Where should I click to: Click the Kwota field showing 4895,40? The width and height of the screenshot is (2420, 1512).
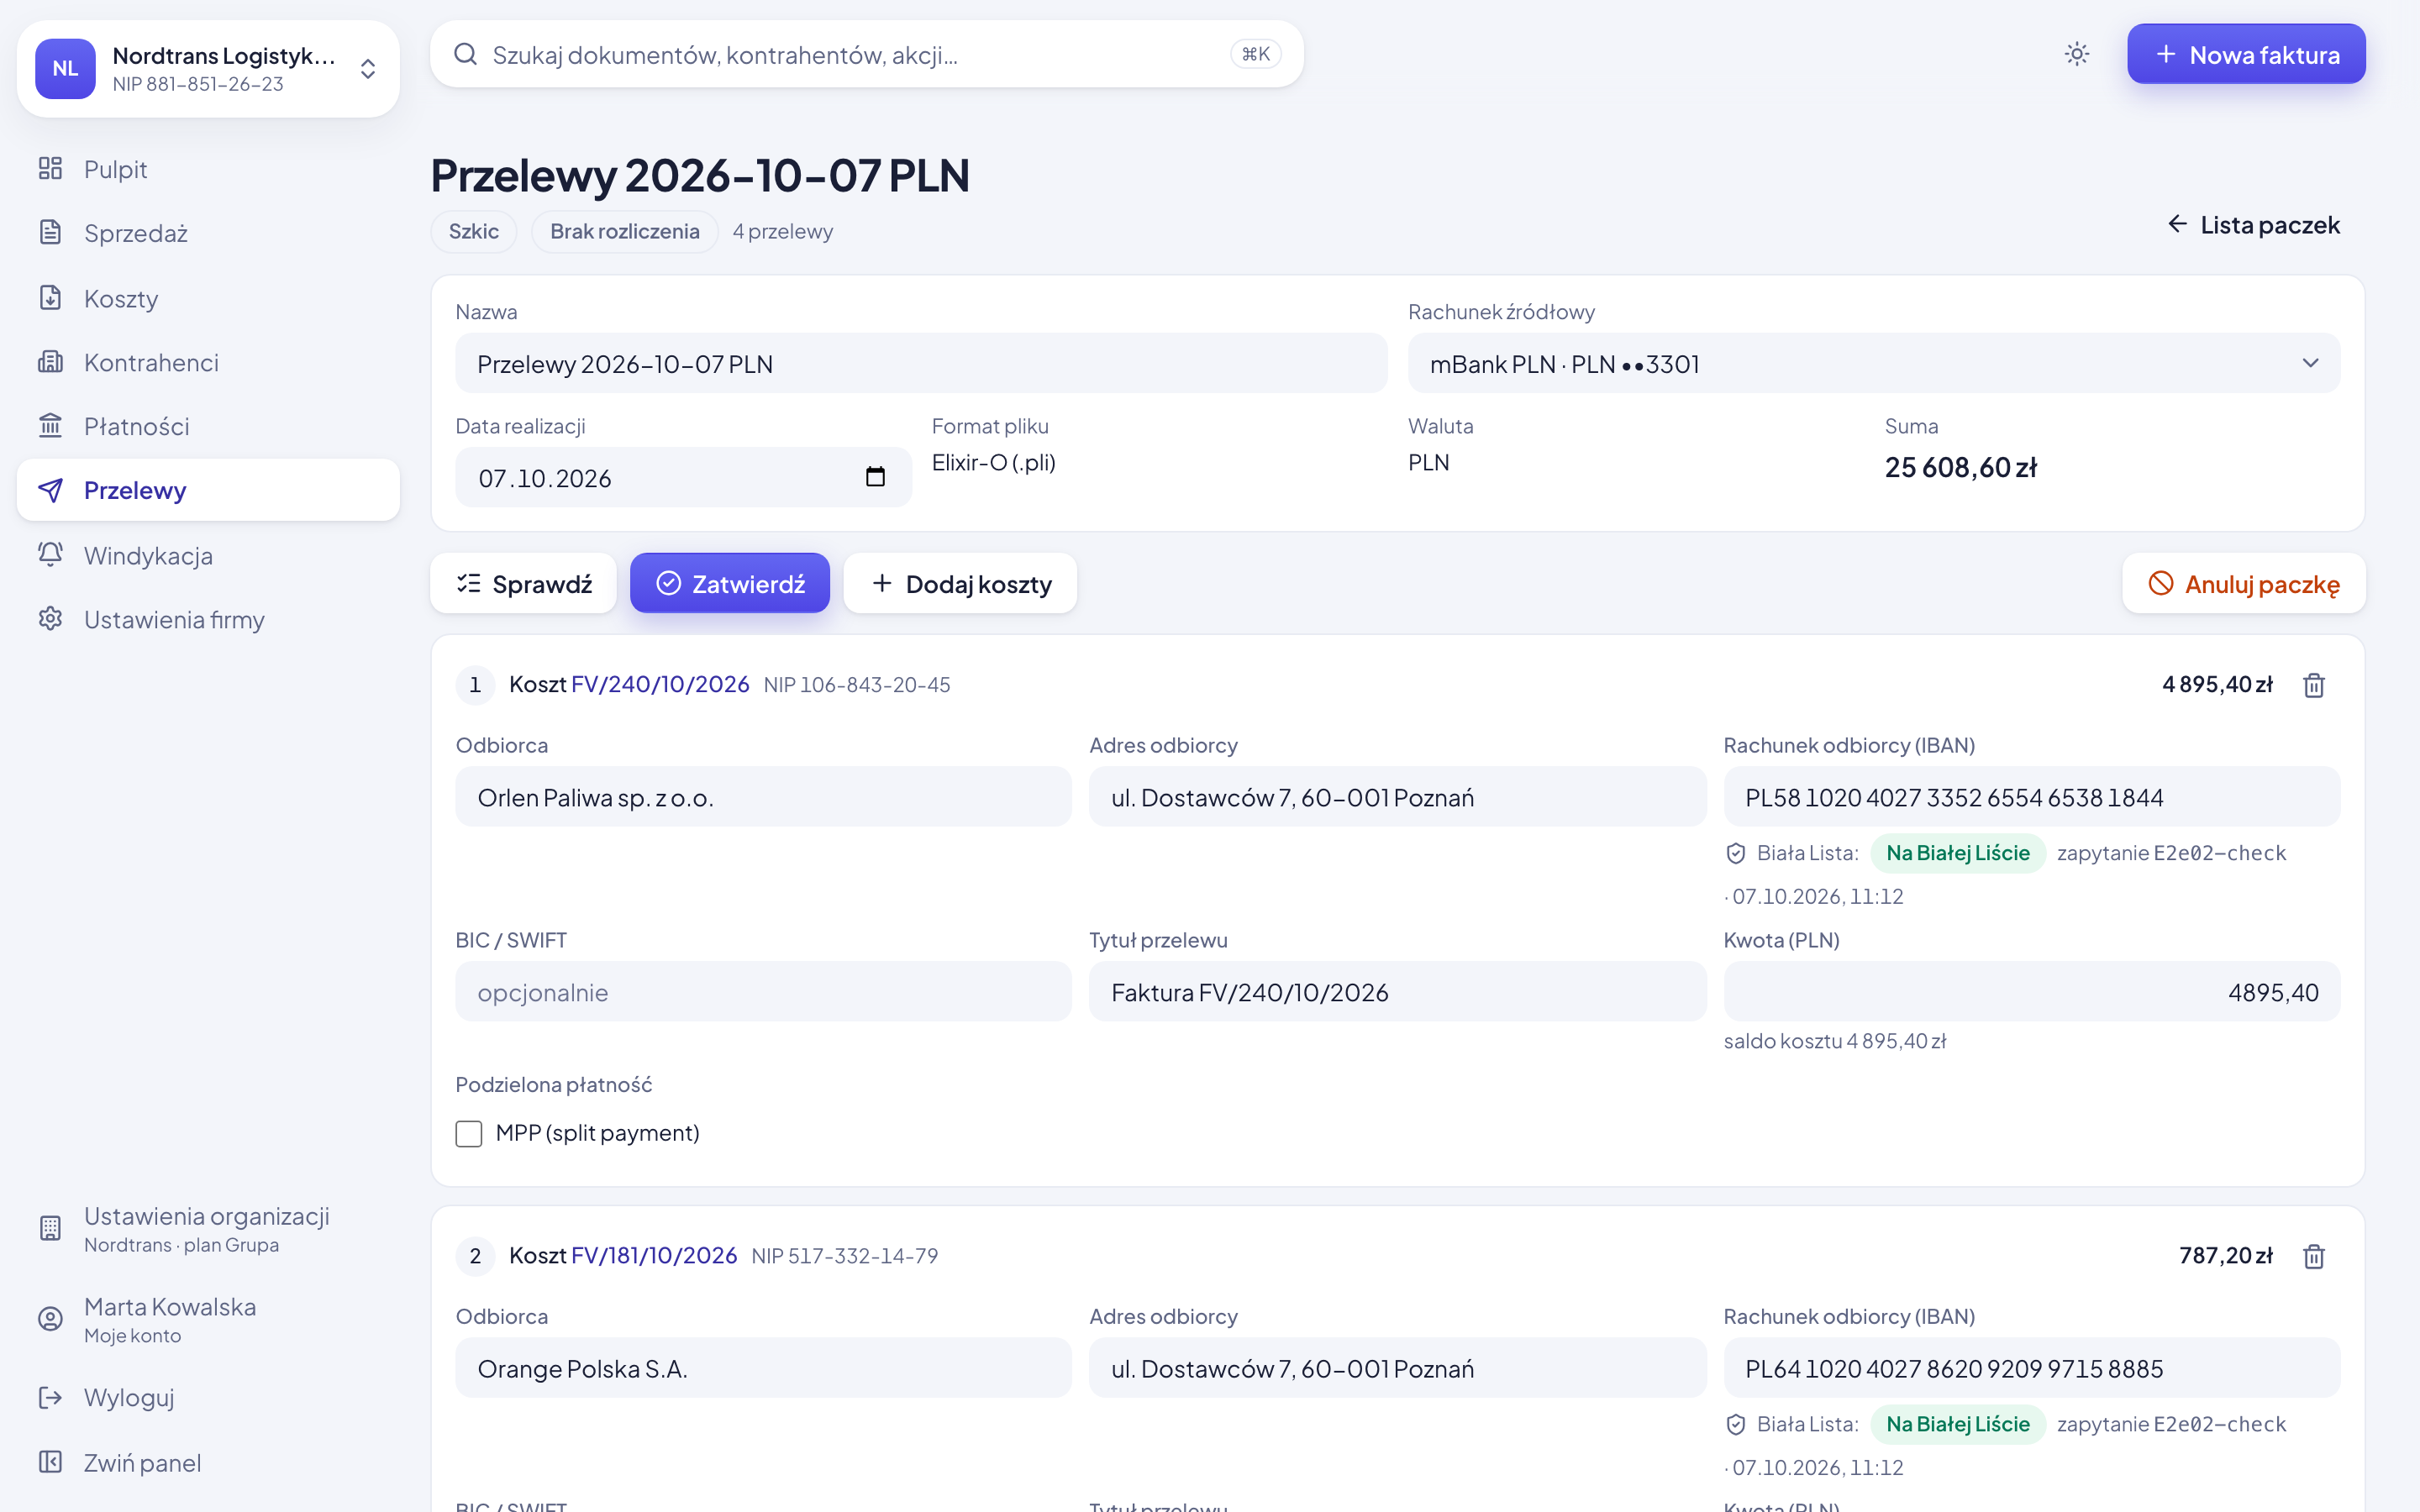2031,992
